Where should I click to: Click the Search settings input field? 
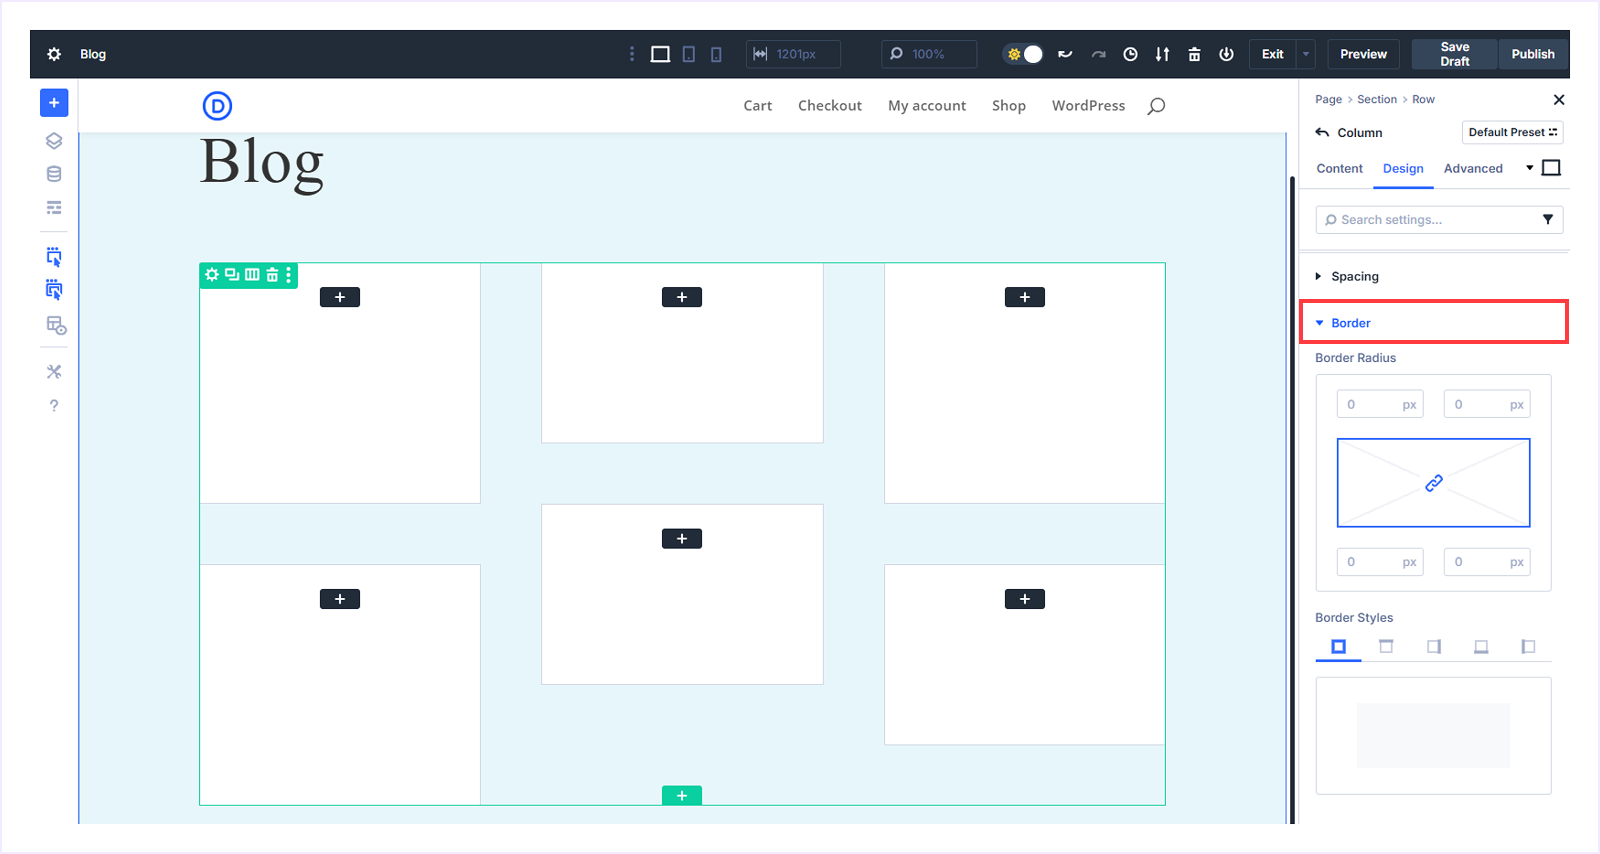[1430, 220]
